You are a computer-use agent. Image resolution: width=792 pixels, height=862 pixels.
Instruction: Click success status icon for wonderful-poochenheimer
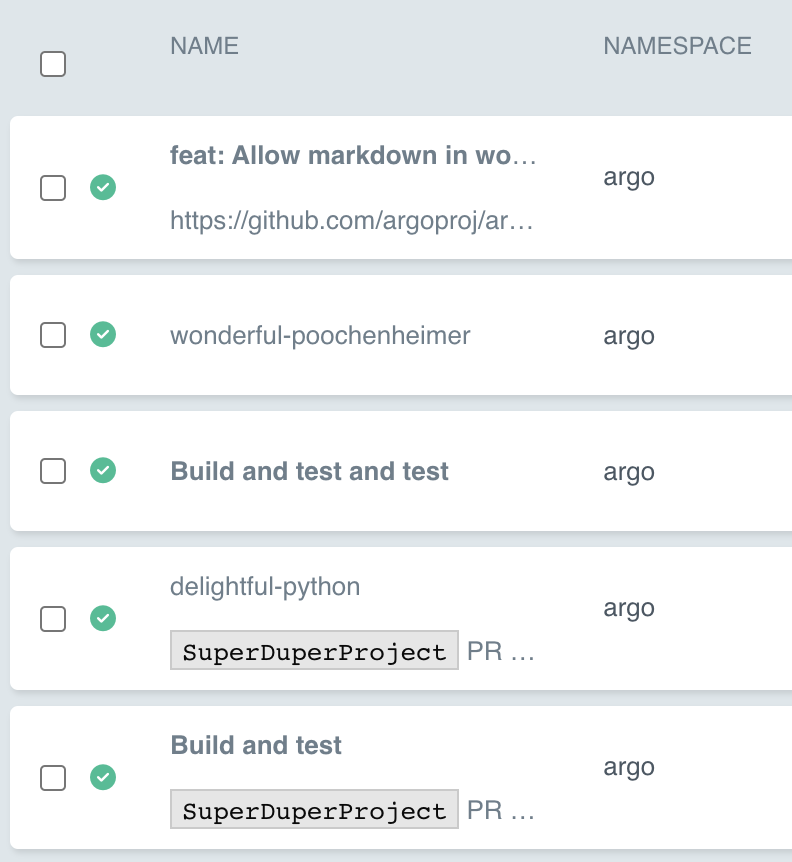(x=103, y=334)
